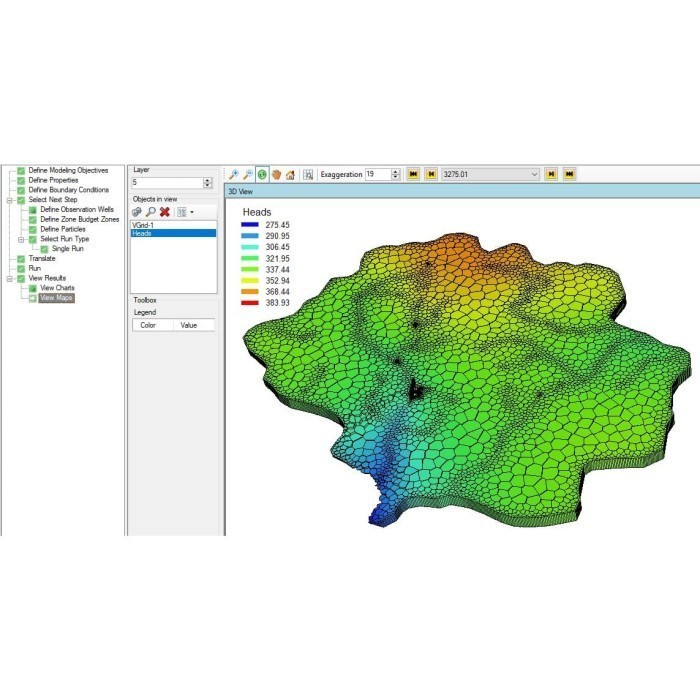The width and height of the screenshot is (700, 700).
Task: Select View Charts in workflow tree
Action: (57, 288)
